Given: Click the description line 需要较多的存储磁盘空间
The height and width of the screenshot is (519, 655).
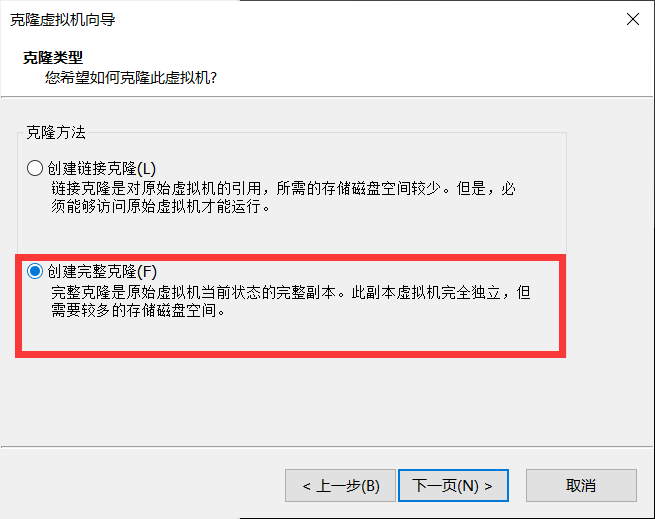Looking at the screenshot, I should click(x=138, y=310).
